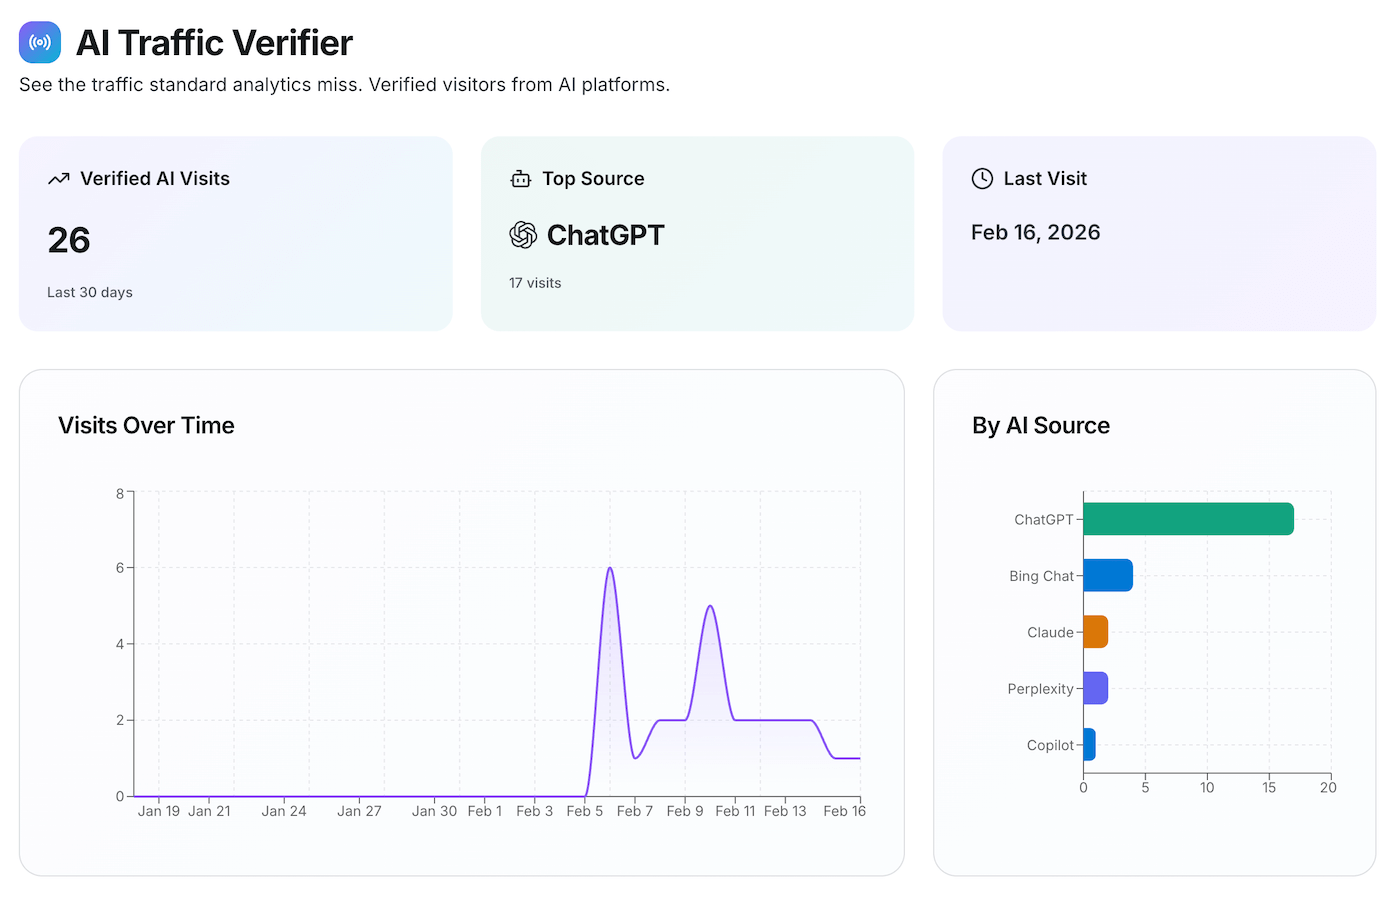The height and width of the screenshot is (900, 1400).
Task: Click the Jan 19 axis label
Action: pos(159,811)
